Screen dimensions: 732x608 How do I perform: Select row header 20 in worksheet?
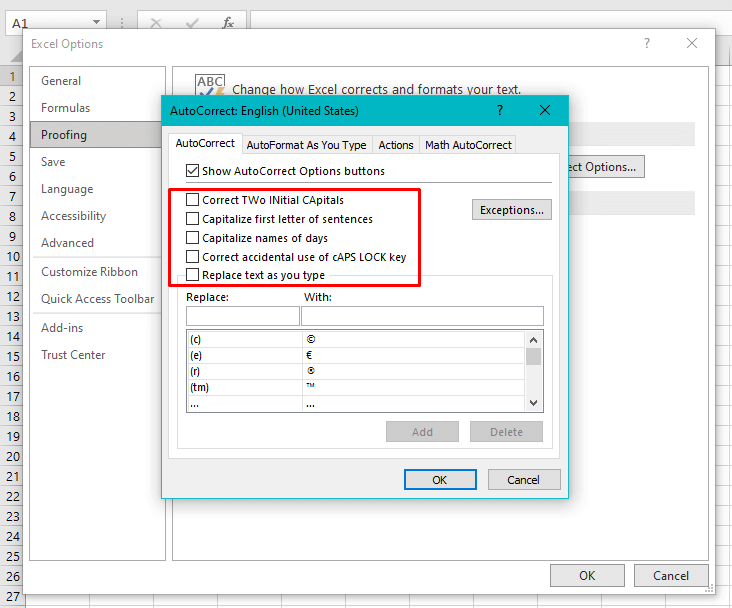point(13,456)
